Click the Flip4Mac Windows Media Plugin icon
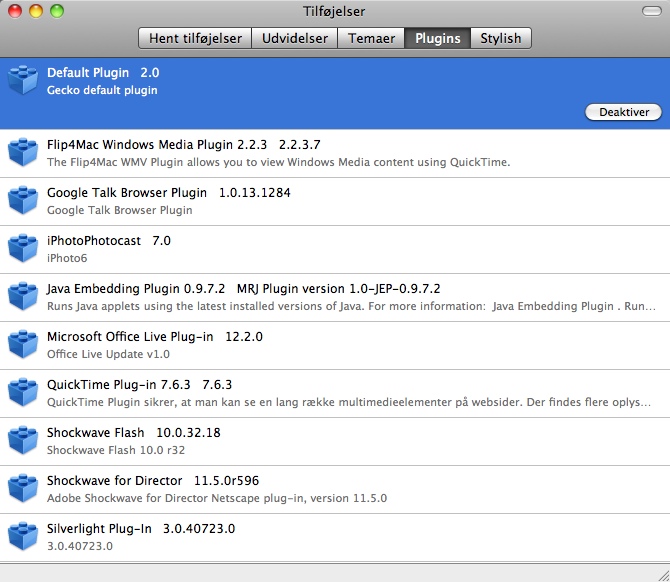This screenshot has height=582, width=670. pos(23,152)
